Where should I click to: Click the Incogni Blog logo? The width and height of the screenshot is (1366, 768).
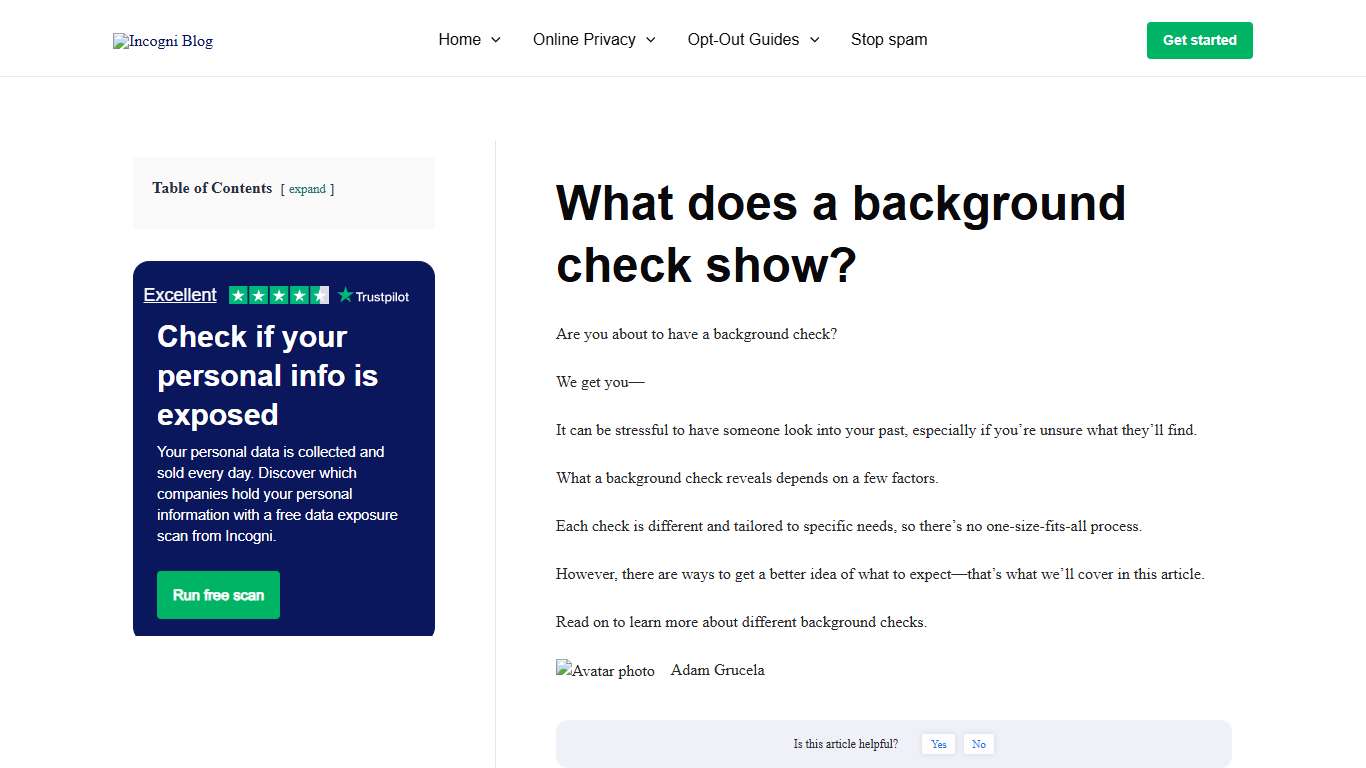pos(162,40)
